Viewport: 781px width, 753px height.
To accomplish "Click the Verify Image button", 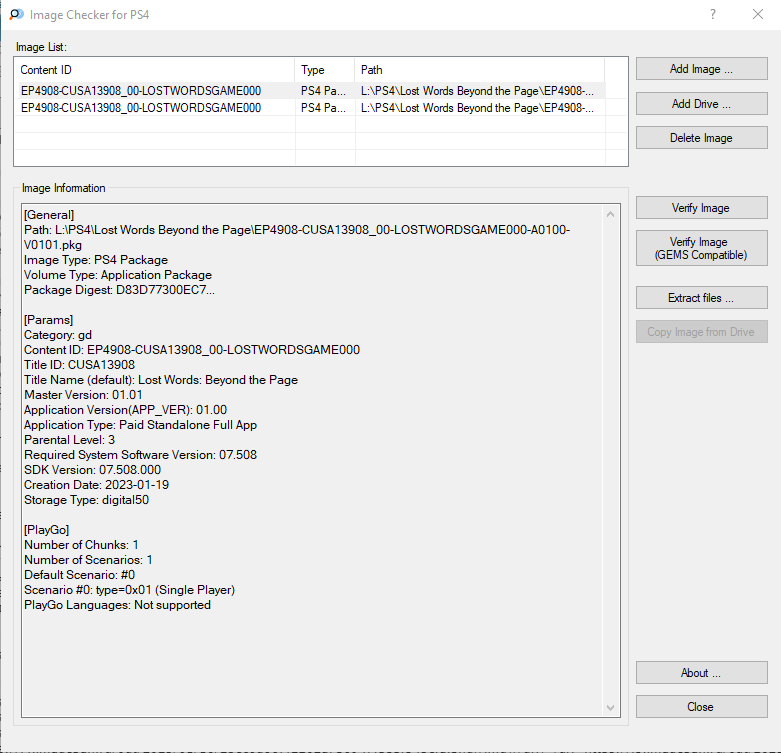I will click(701, 208).
